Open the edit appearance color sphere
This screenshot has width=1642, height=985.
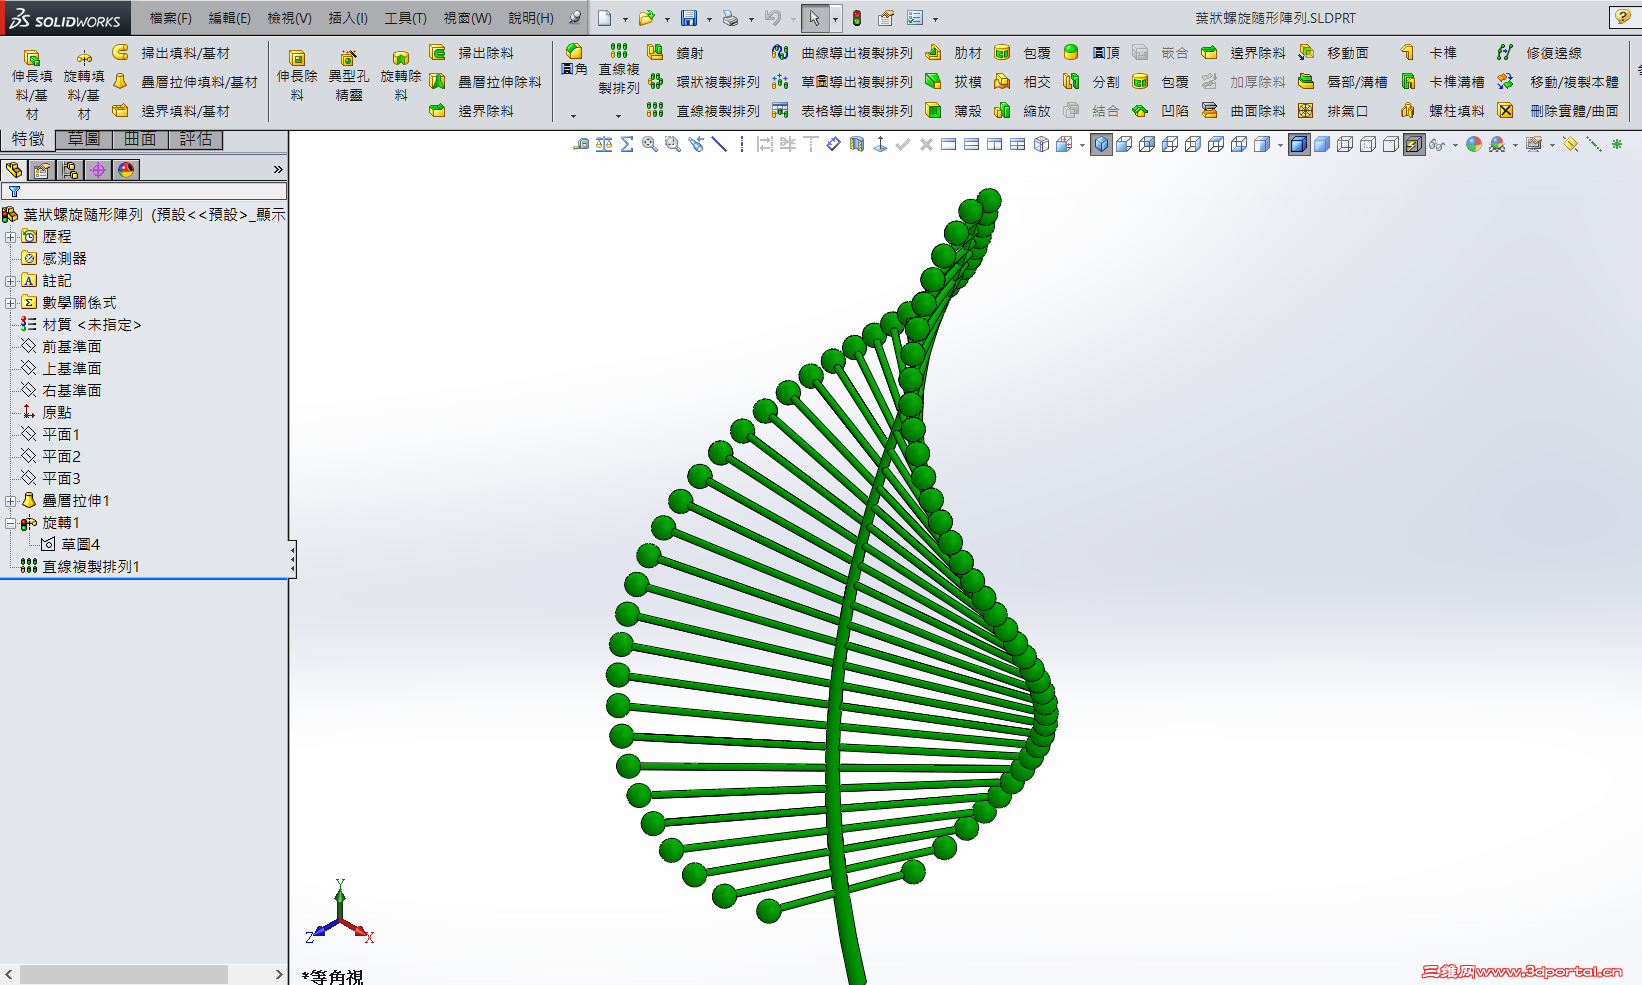tap(1474, 145)
